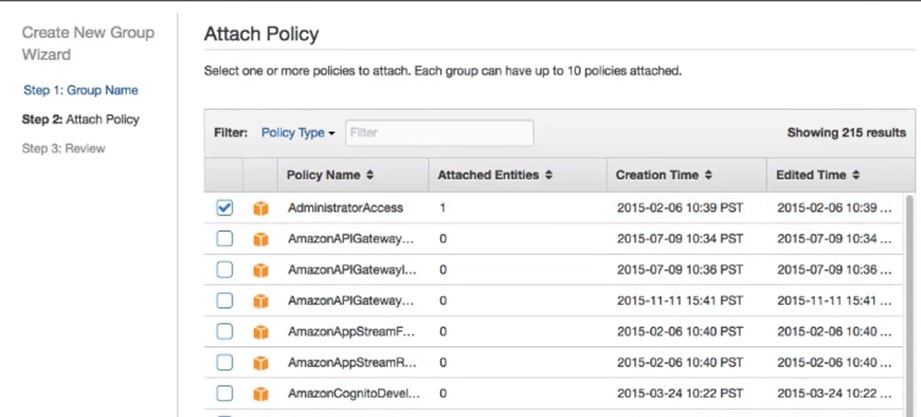This screenshot has height=417, width=921.
Task: Click the AmazonAppStreamR… policy icon
Action: point(260,363)
